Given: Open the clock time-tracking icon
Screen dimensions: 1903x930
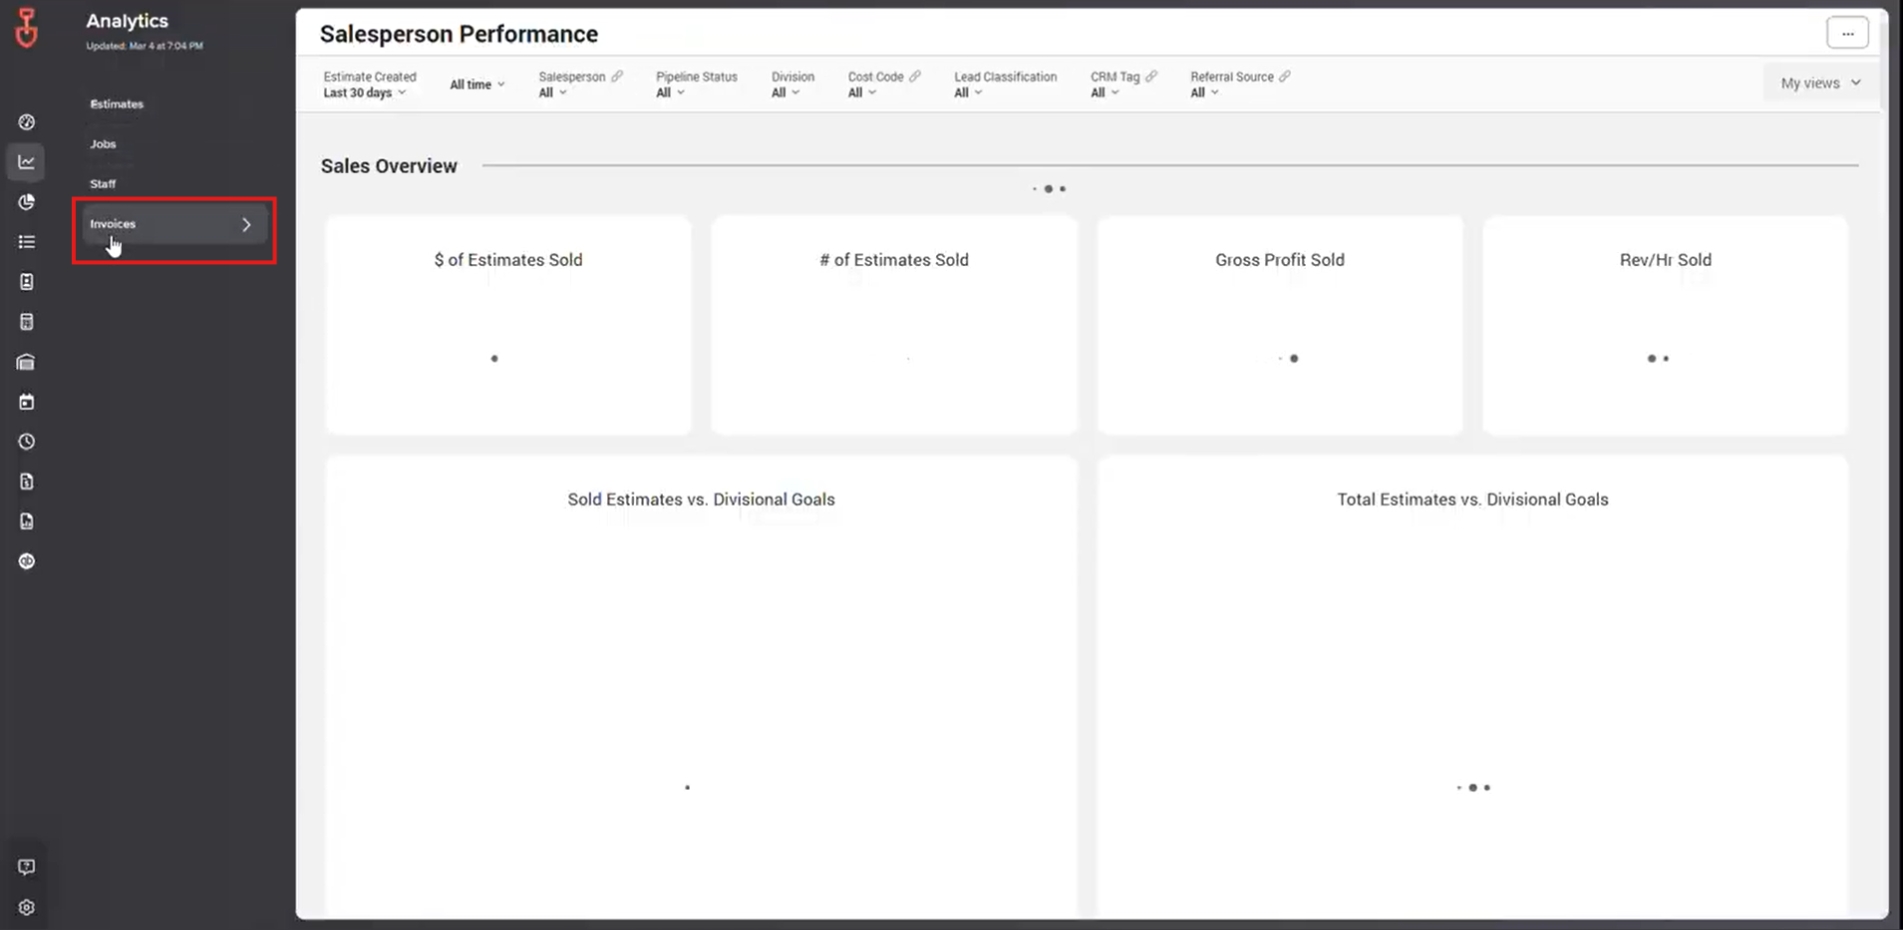Looking at the screenshot, I should pos(27,442).
